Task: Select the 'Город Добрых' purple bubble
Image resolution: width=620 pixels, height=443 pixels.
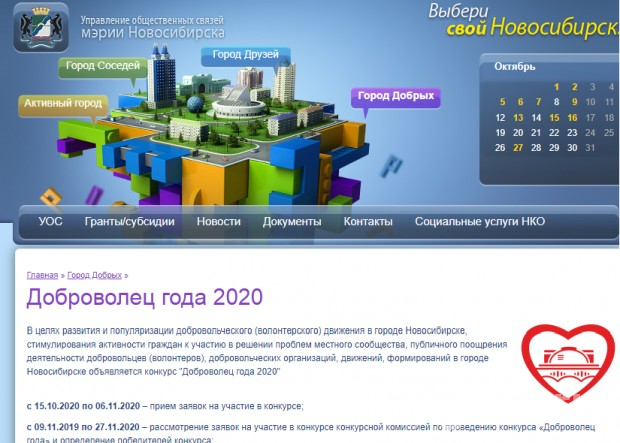Action: [396, 97]
